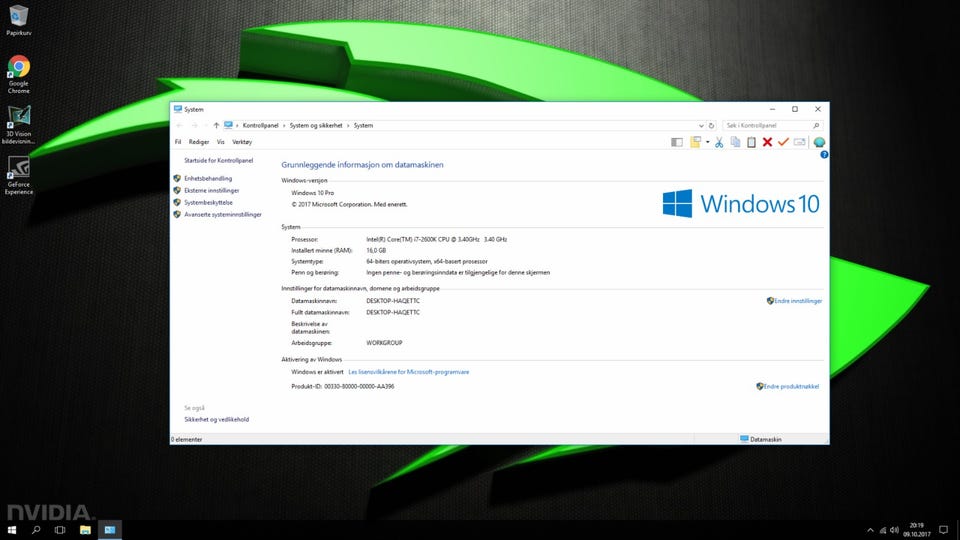Select the Windows 10 Pro text
The height and width of the screenshot is (540, 960).
pyautogui.click(x=312, y=193)
